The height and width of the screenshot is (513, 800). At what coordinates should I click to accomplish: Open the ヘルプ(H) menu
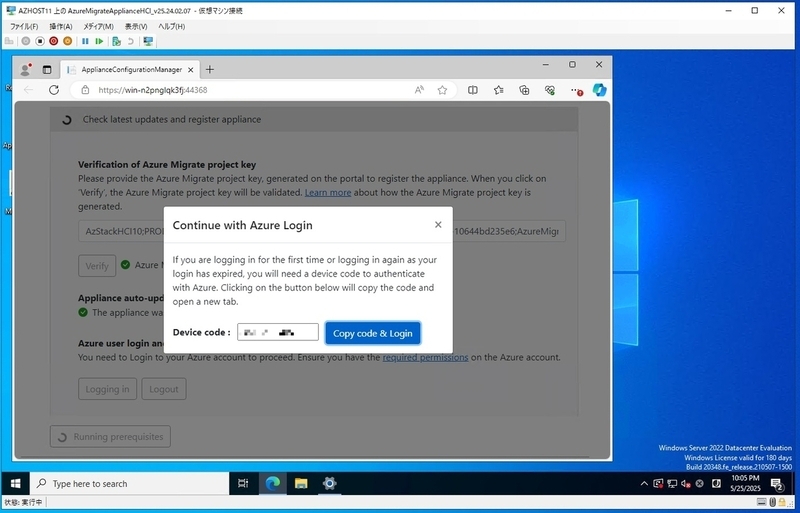(171, 27)
